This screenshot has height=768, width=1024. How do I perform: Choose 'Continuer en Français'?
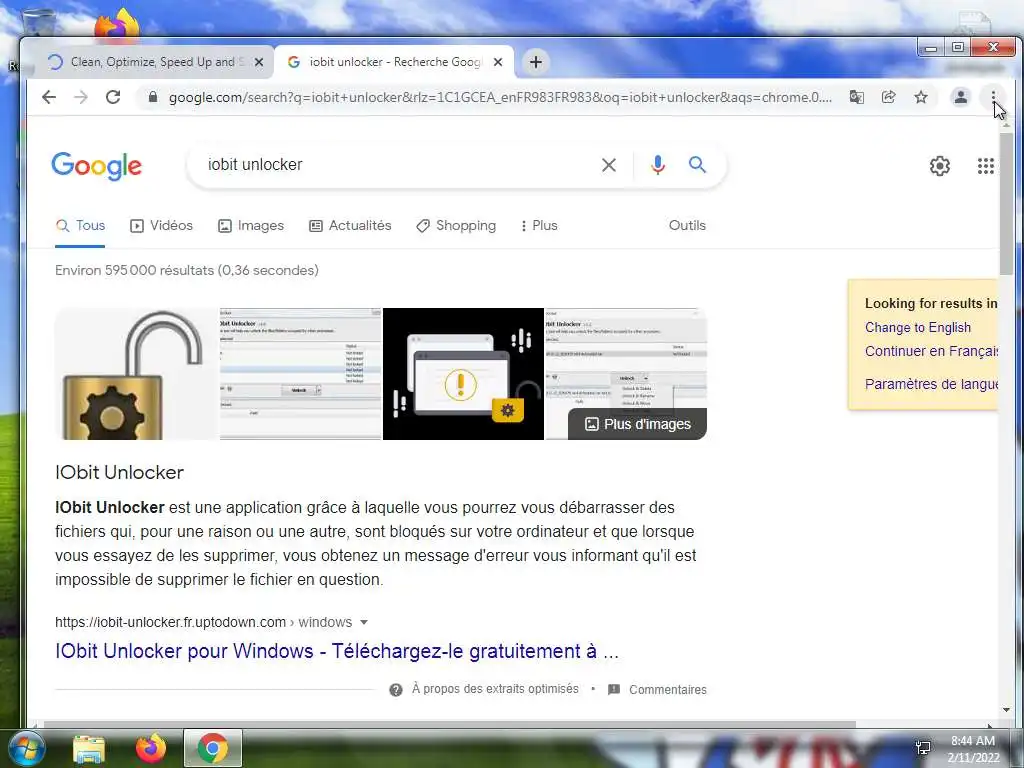(931, 351)
